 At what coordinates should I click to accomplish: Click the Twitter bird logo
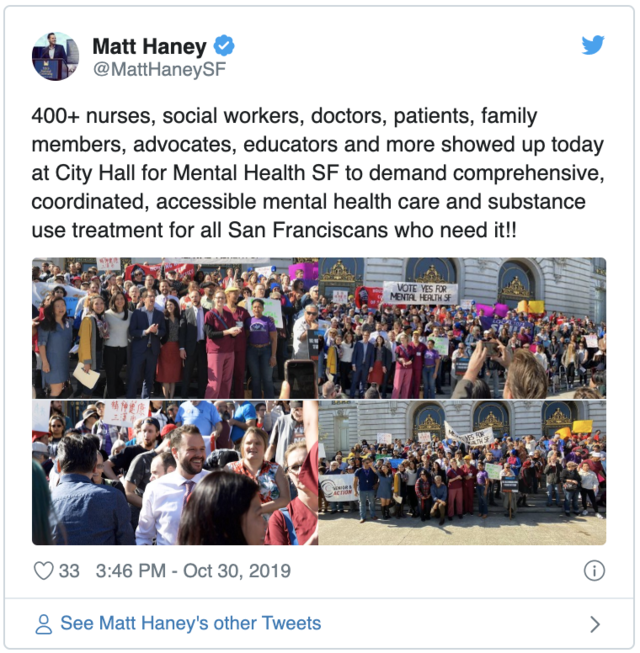click(593, 45)
